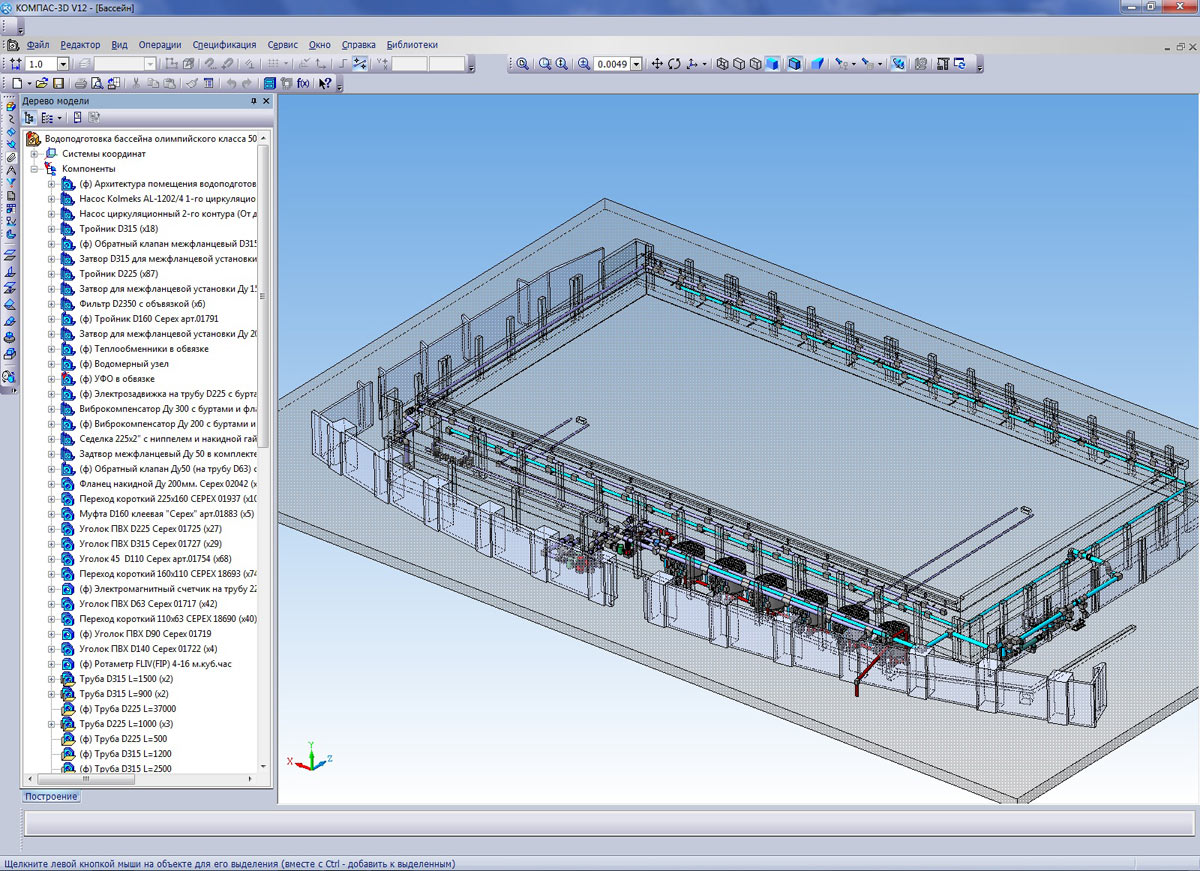Open the print preview tool
Screen dimensions: 1200x871
(98, 84)
